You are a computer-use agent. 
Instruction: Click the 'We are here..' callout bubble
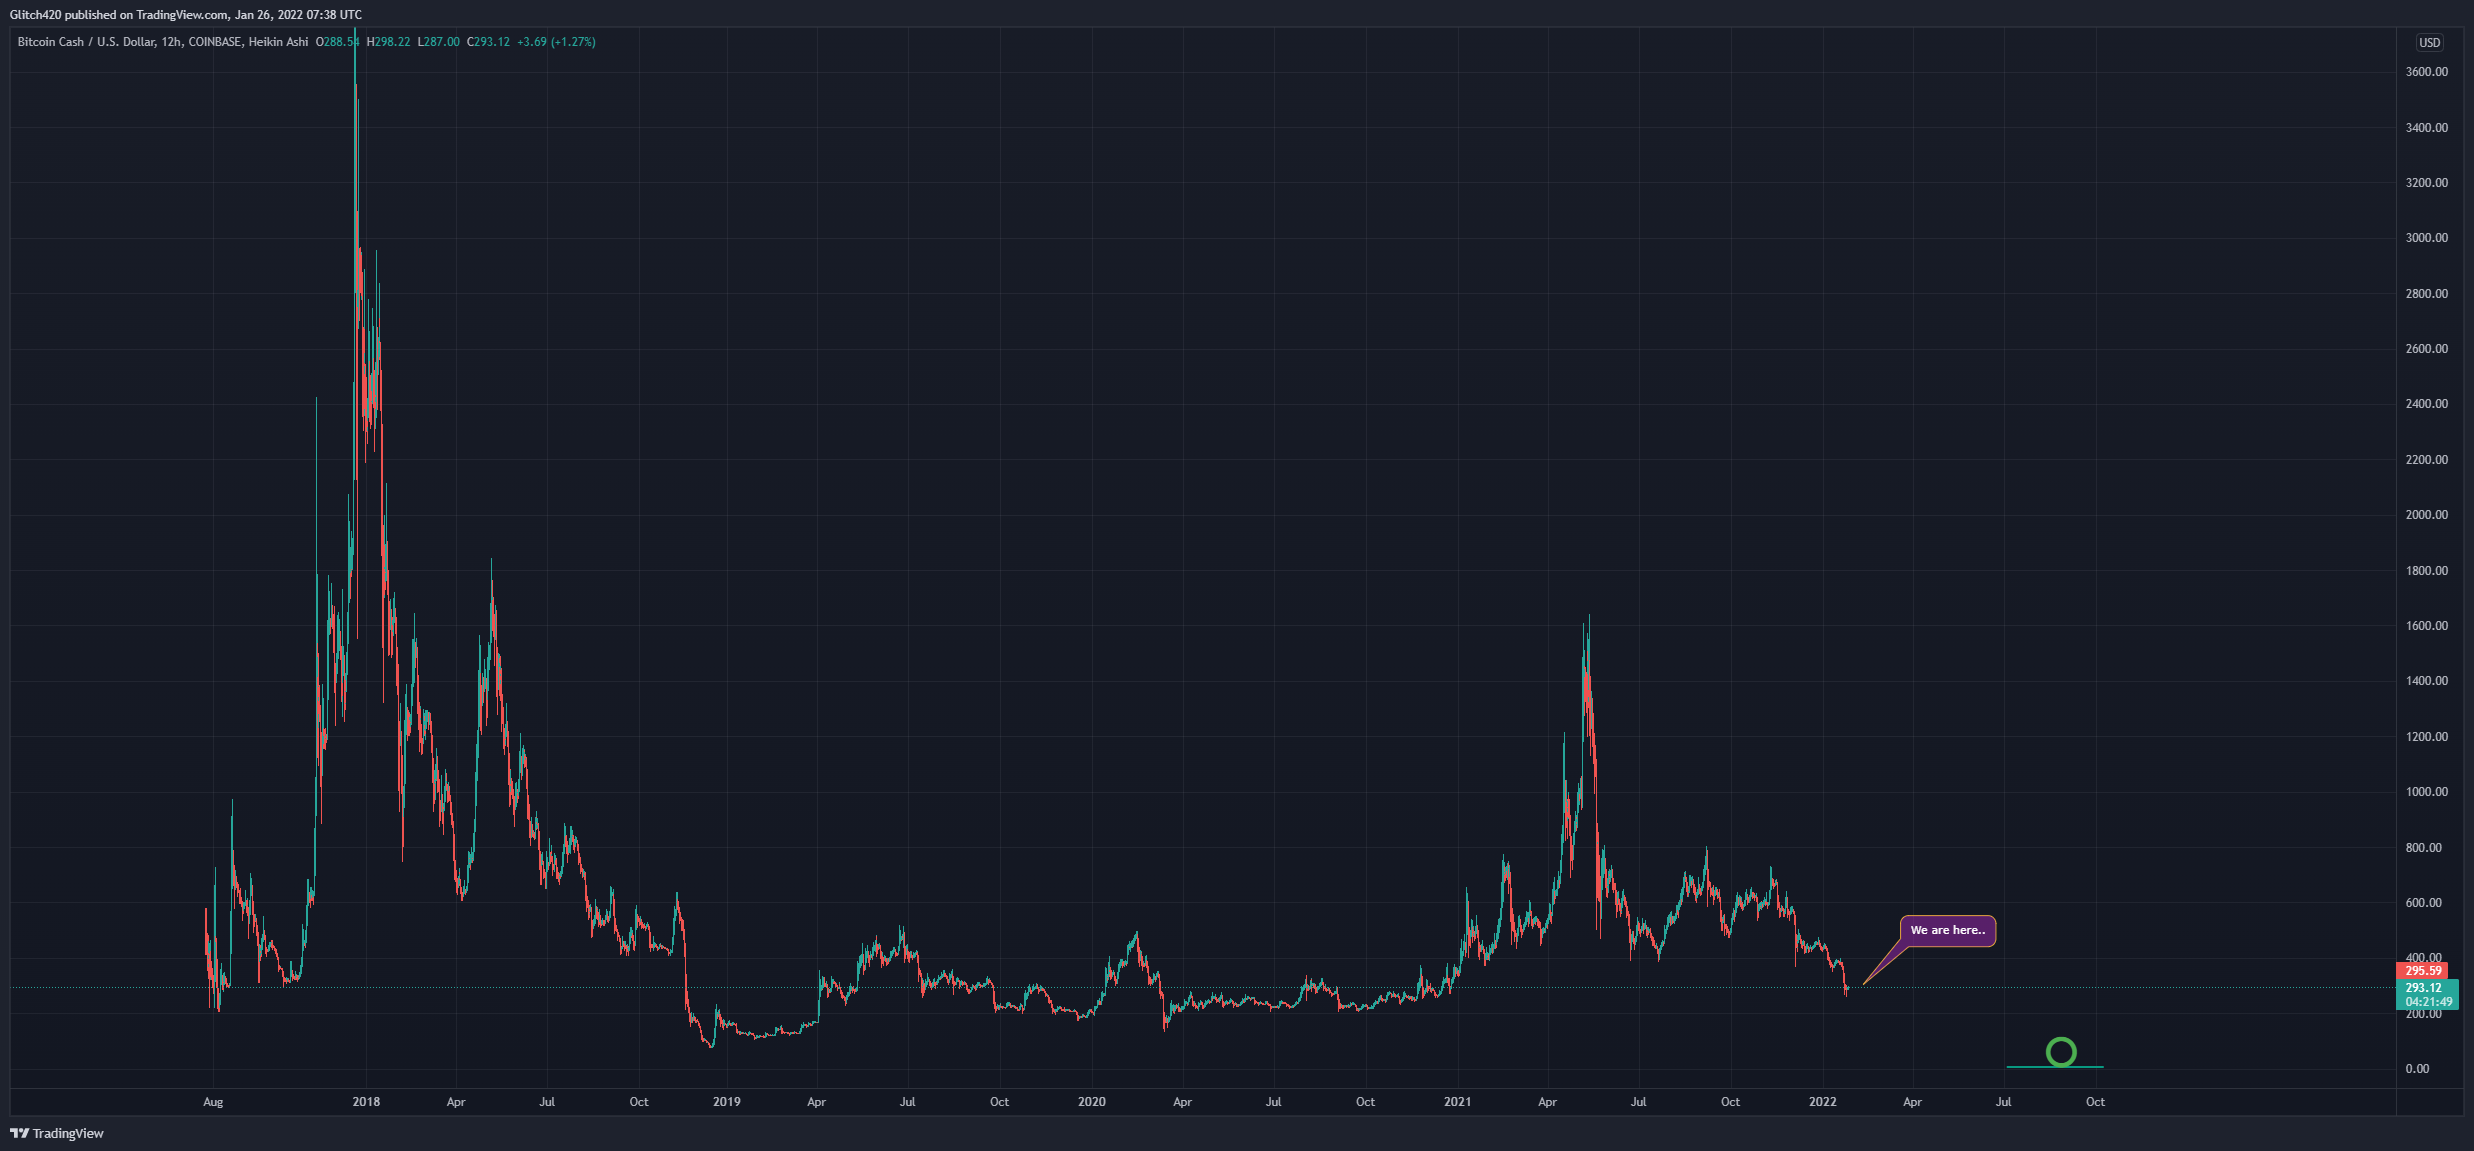point(1947,930)
